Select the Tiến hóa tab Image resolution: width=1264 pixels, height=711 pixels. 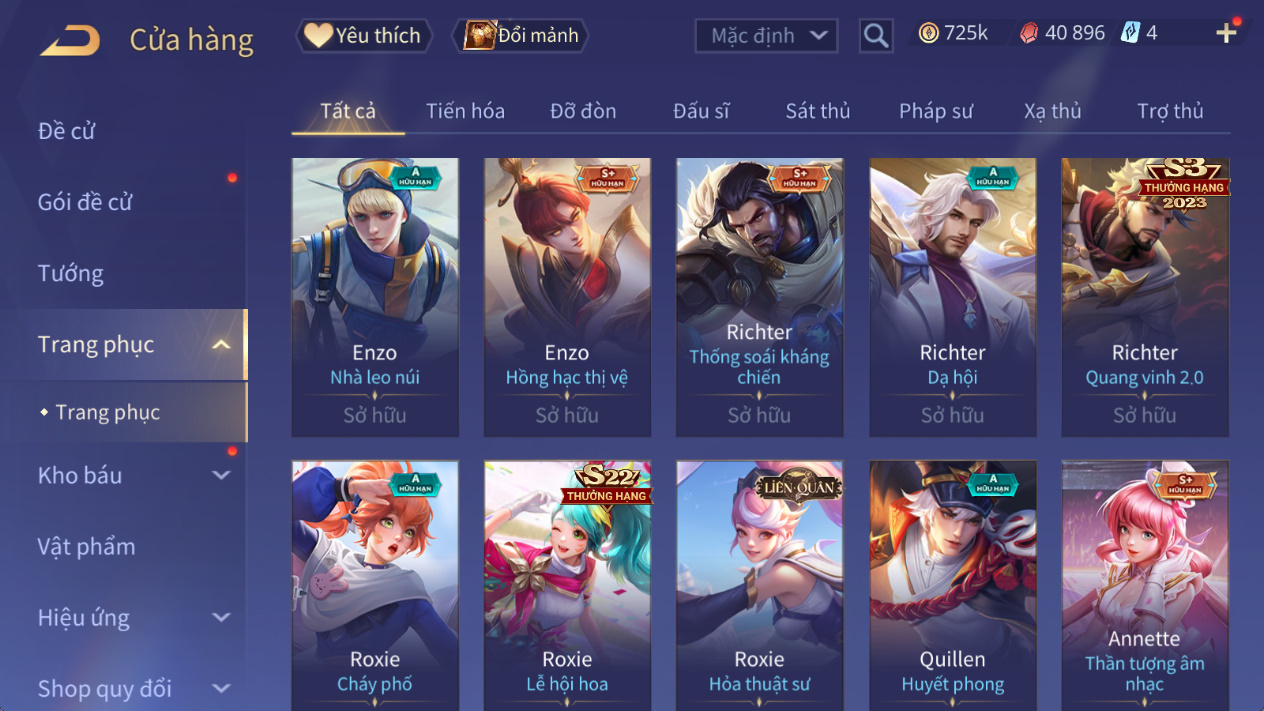pos(465,111)
